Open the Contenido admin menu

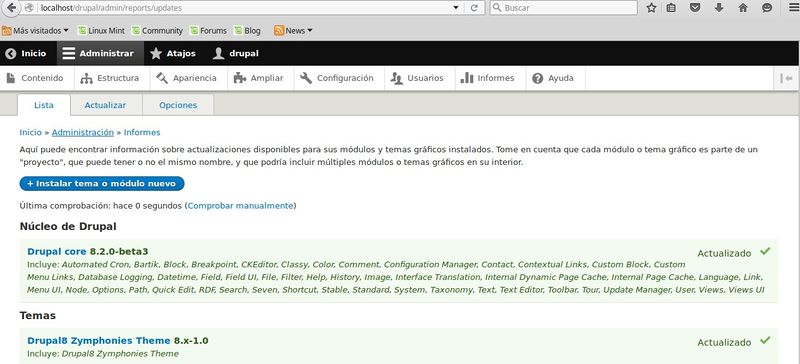pyautogui.click(x=35, y=78)
